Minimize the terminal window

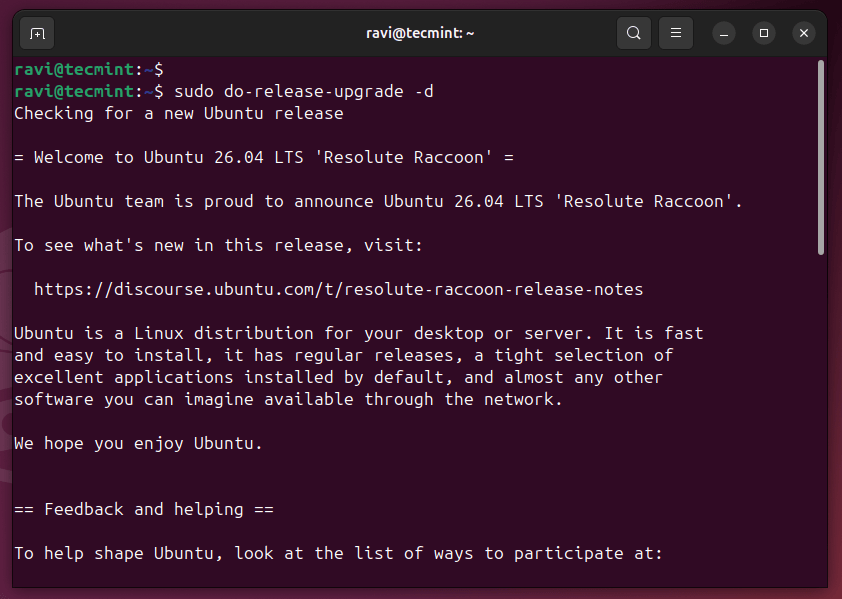724,33
